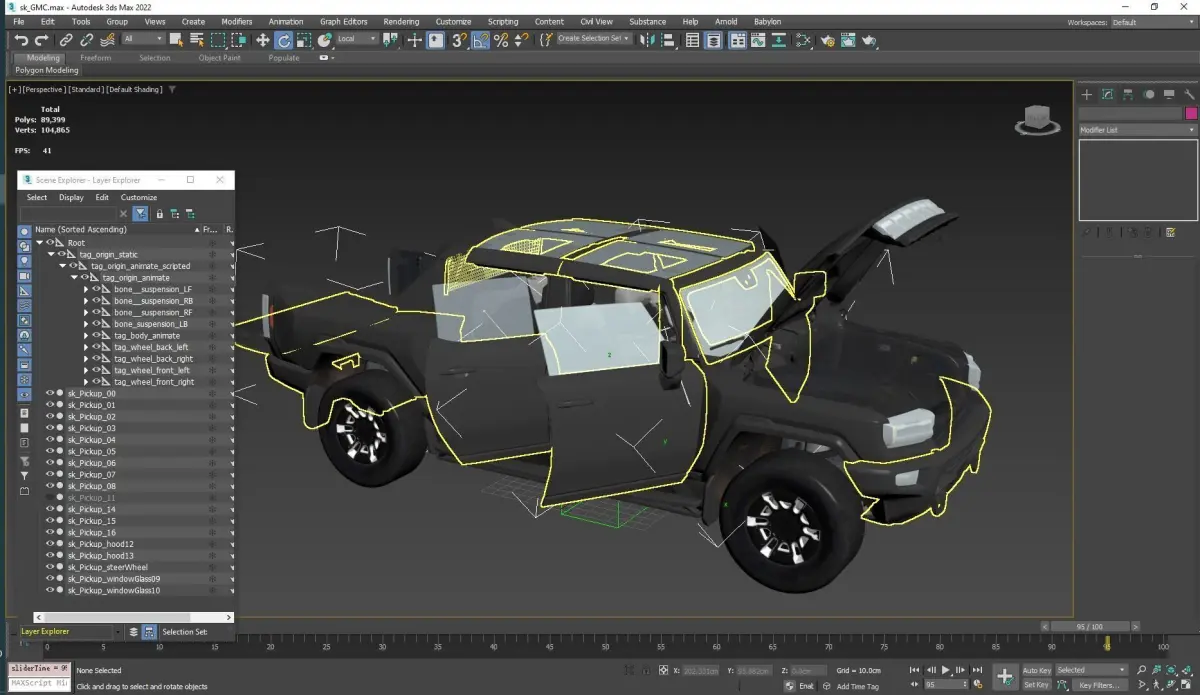The height and width of the screenshot is (695, 1200).
Task: Click the Polygon Modeling panel label
Action: pyautogui.click(x=47, y=71)
